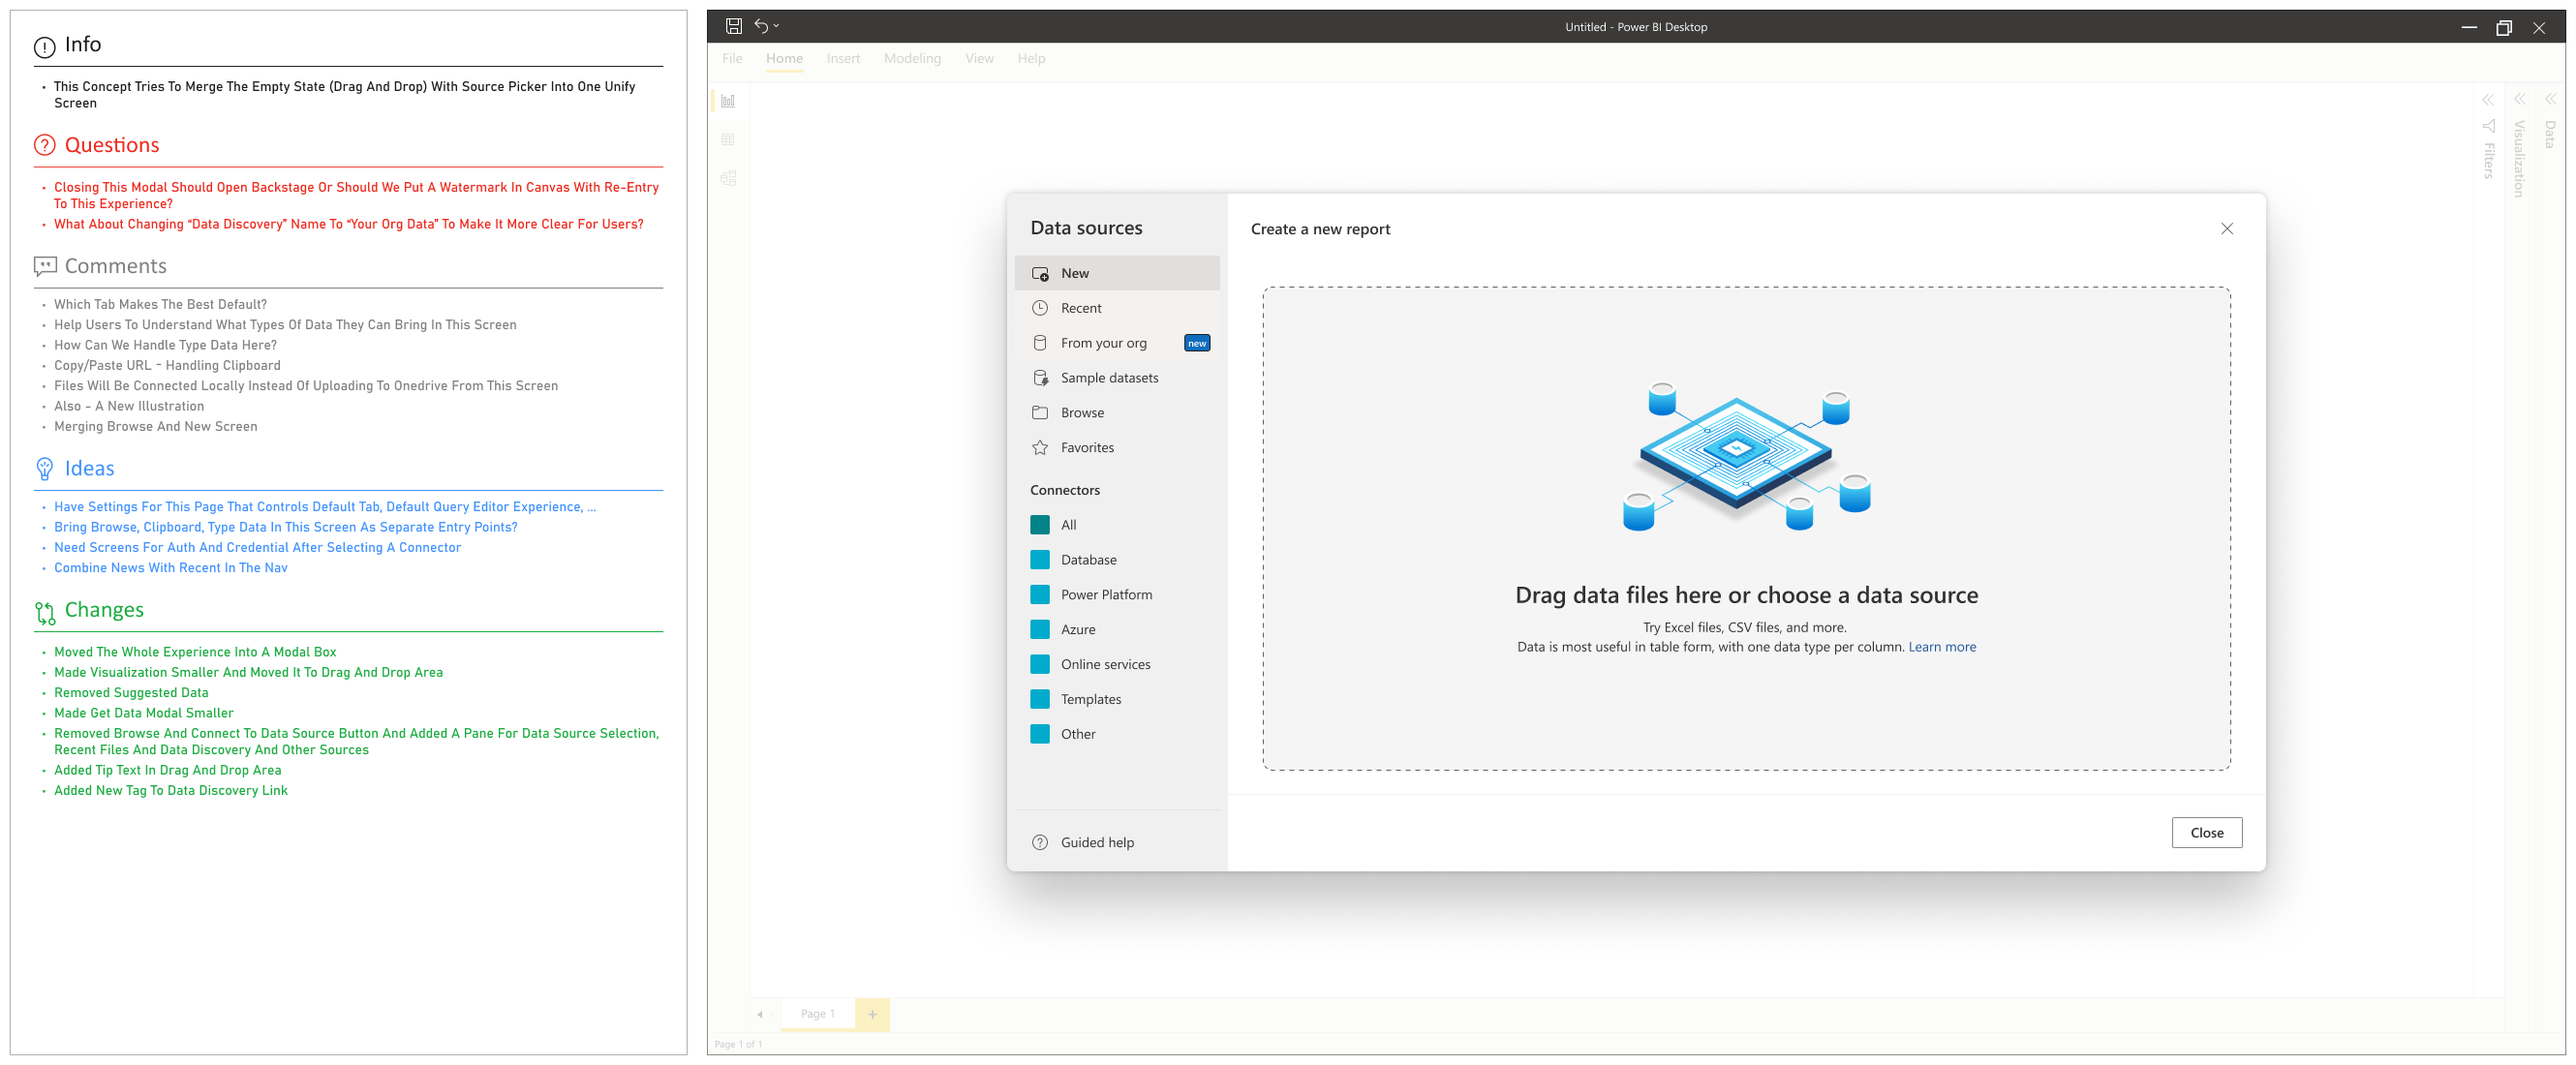The width and height of the screenshot is (2576, 1065).
Task: Open the Report view icon in left rail
Action: [x=728, y=101]
